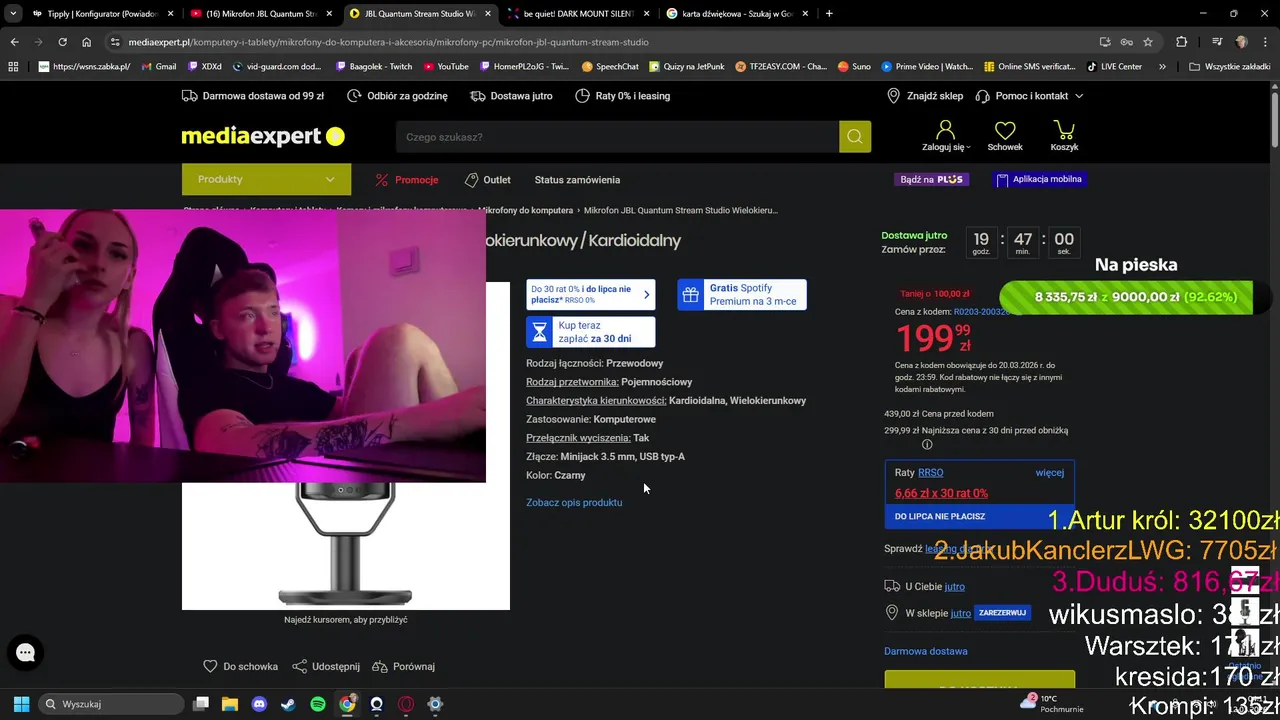Add product via Do schowka heart
This screenshot has height=720, width=1280.
pos(241,667)
